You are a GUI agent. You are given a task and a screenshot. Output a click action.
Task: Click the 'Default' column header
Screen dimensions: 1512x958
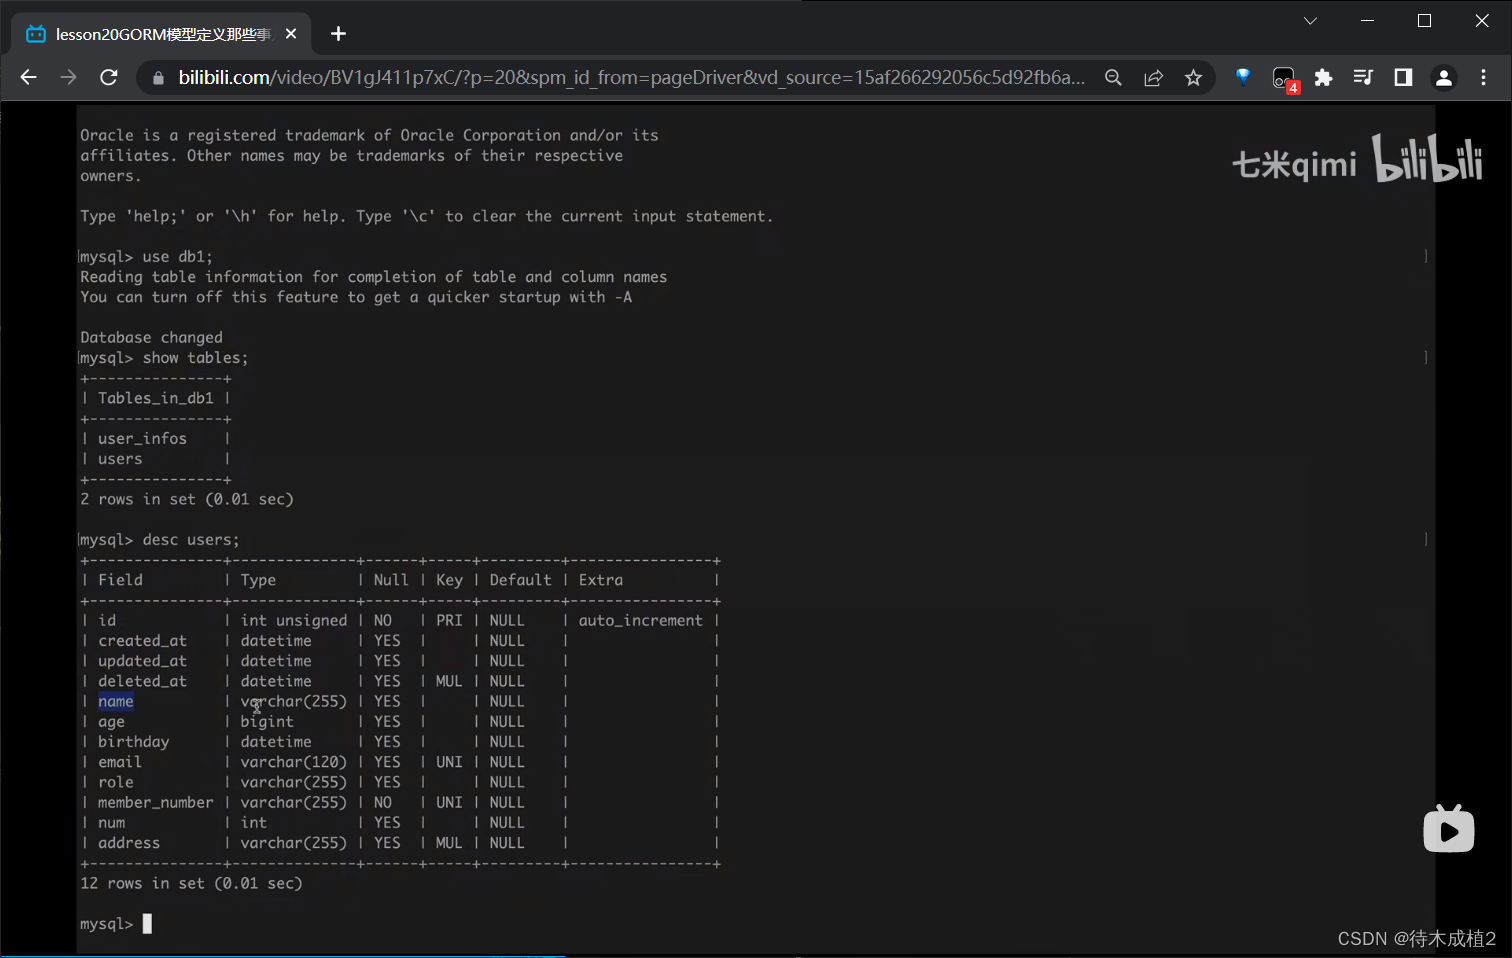pyautogui.click(x=520, y=579)
